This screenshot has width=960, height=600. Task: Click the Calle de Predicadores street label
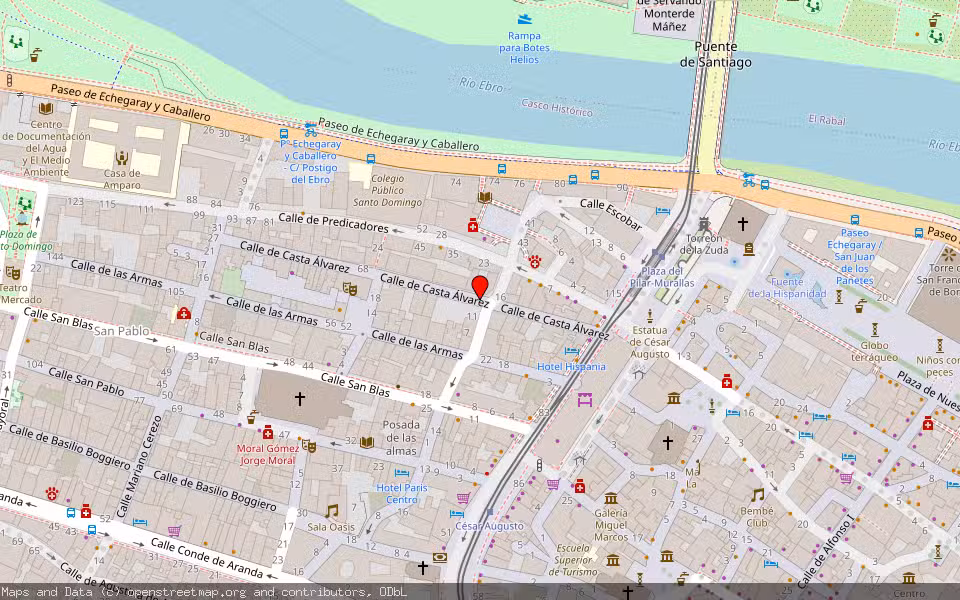(x=333, y=222)
